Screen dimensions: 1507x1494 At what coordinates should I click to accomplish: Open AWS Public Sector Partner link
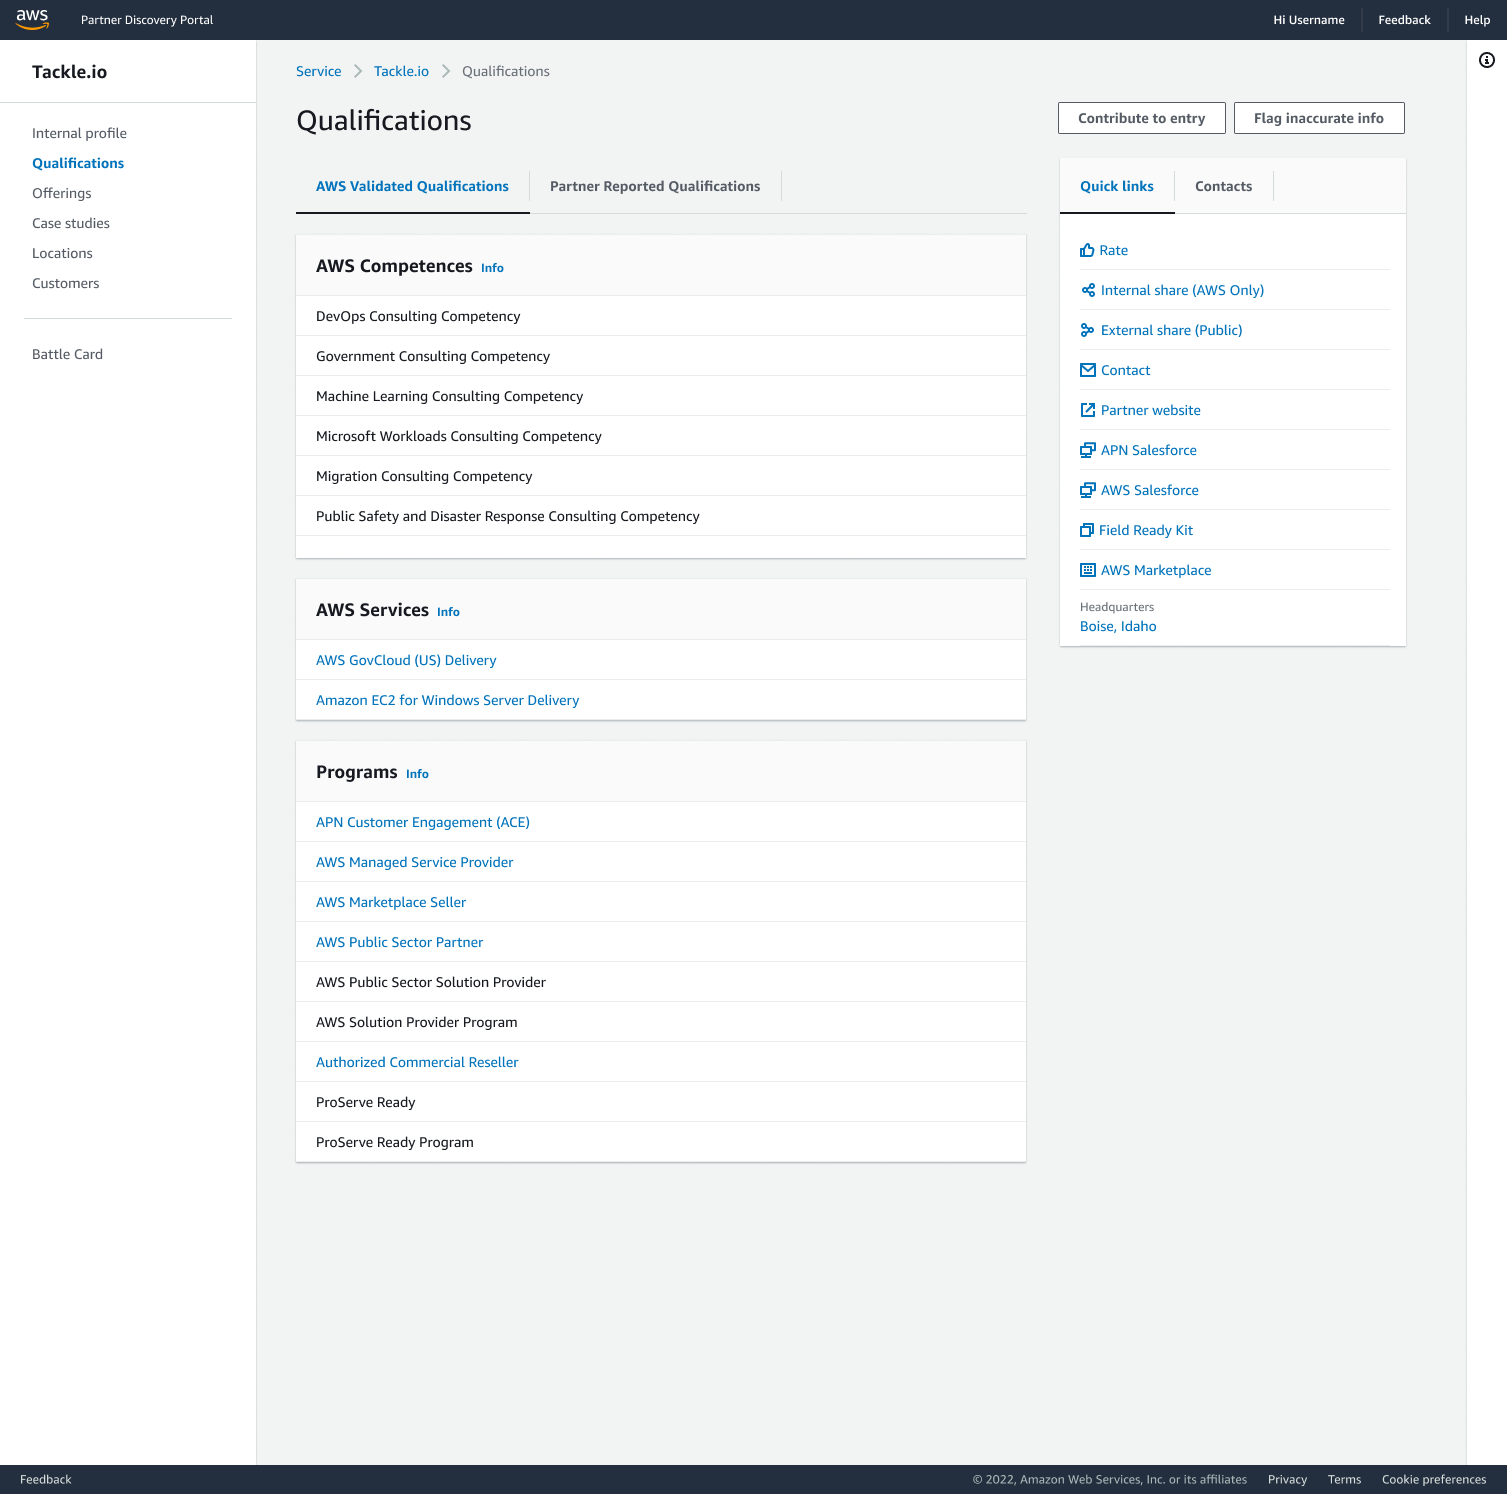pos(399,942)
